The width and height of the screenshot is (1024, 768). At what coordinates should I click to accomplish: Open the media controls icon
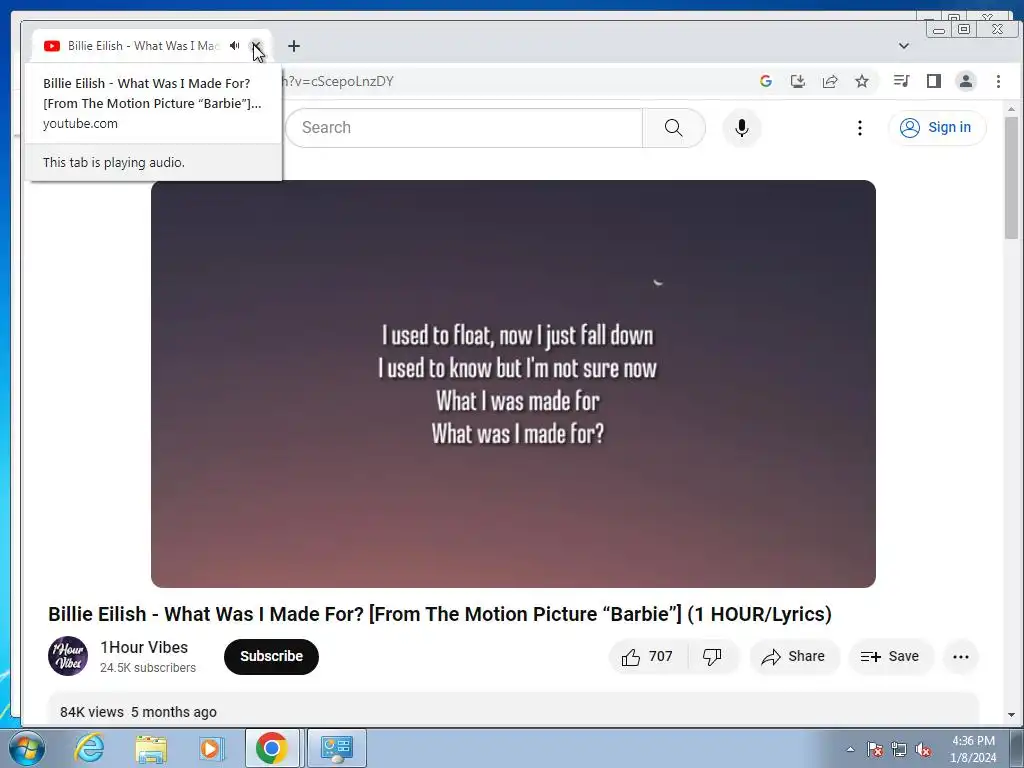tap(902, 81)
